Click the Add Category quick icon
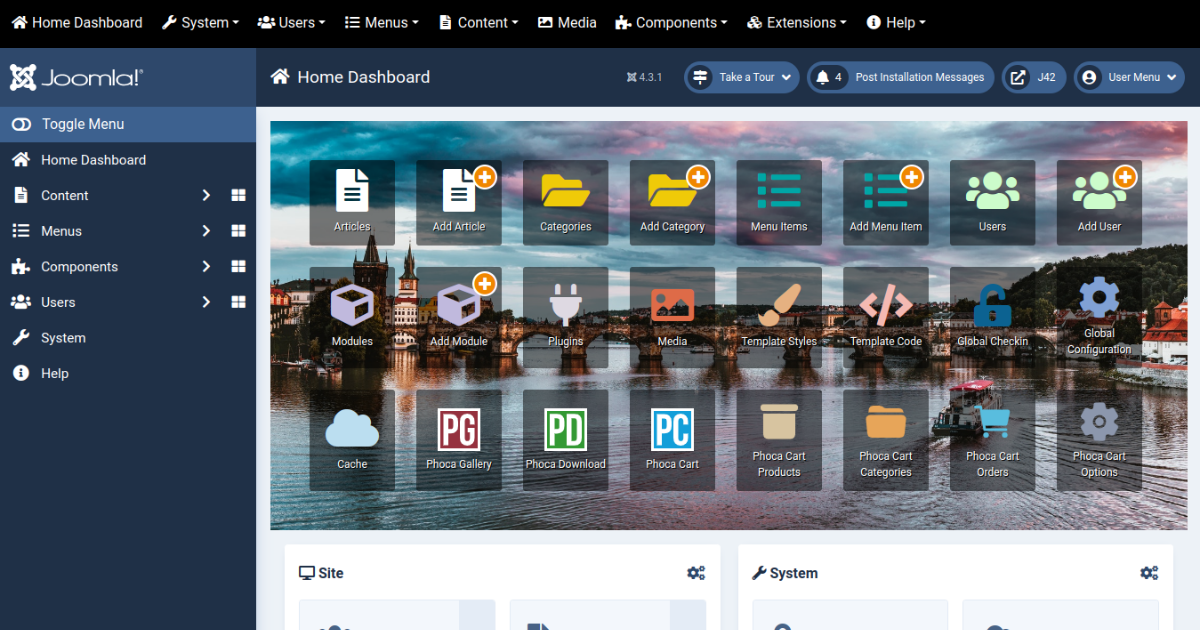Screen dimensions: 1200x630 (x=672, y=203)
